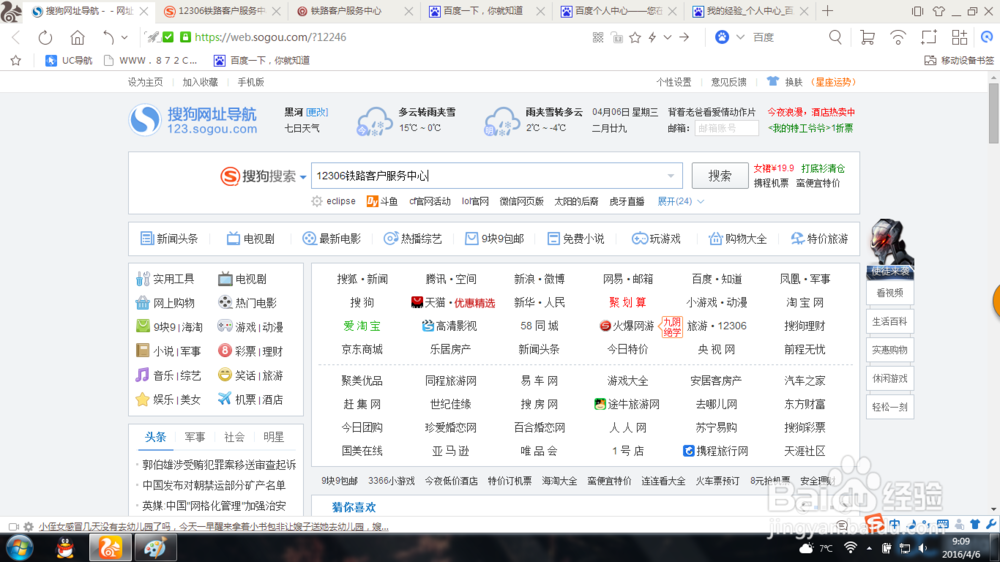Switch to 铁路客户服务中心 tab
The height and width of the screenshot is (562, 1000).
355,11
